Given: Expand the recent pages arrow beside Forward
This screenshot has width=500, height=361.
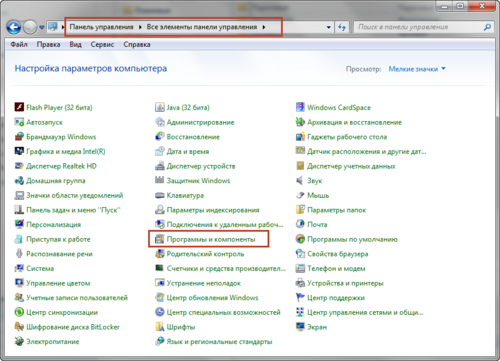Looking at the screenshot, I should (42, 27).
